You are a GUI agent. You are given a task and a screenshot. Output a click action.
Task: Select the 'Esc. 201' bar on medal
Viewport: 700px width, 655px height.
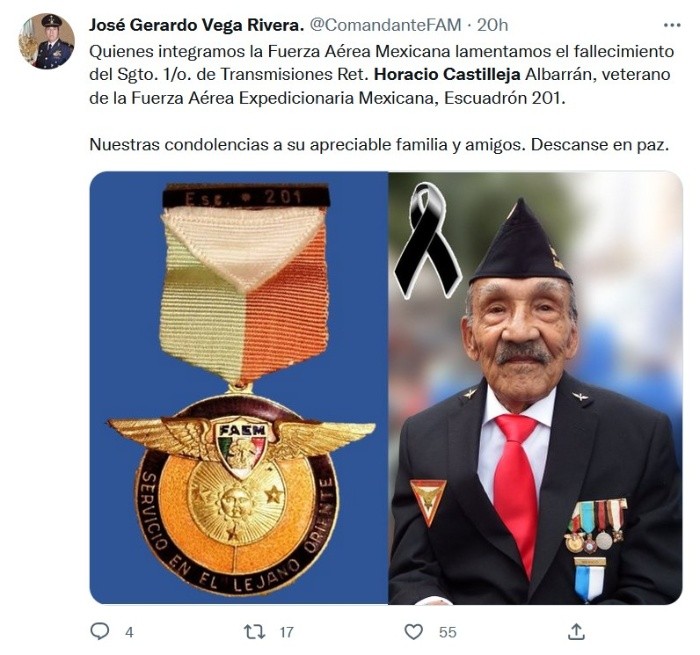coord(246,197)
